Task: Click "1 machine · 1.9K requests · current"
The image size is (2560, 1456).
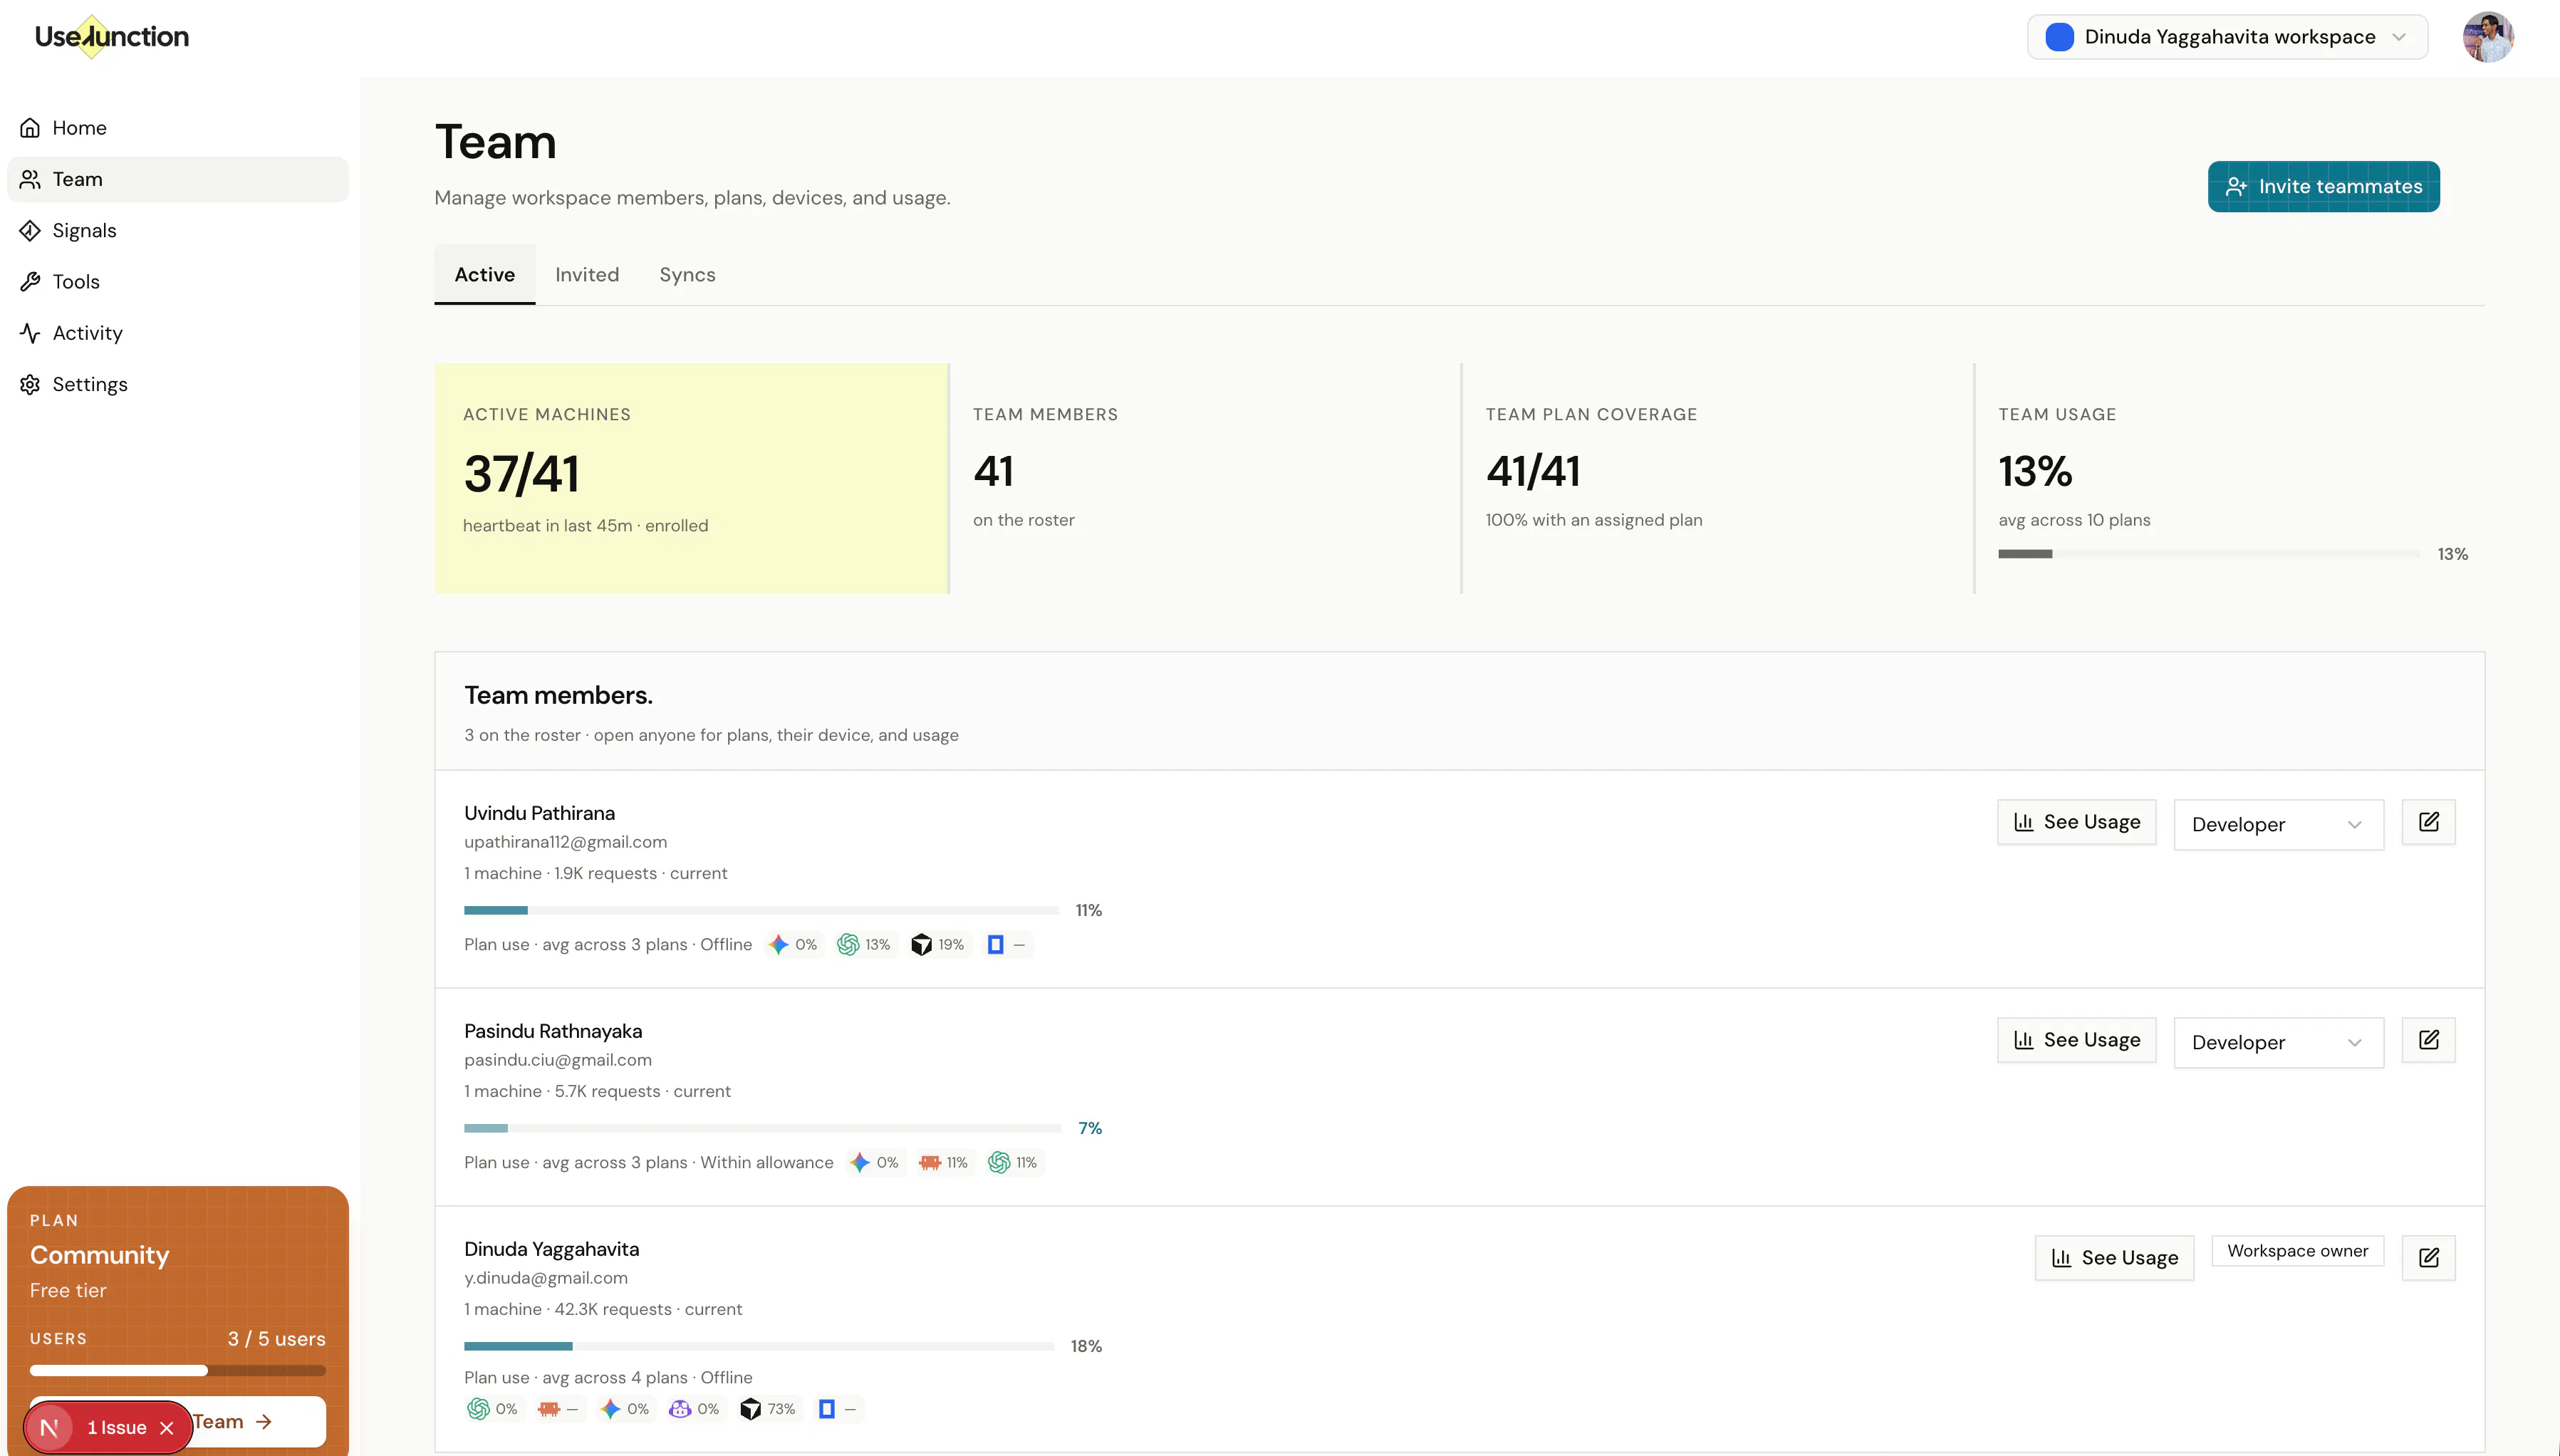Action: click(x=596, y=873)
